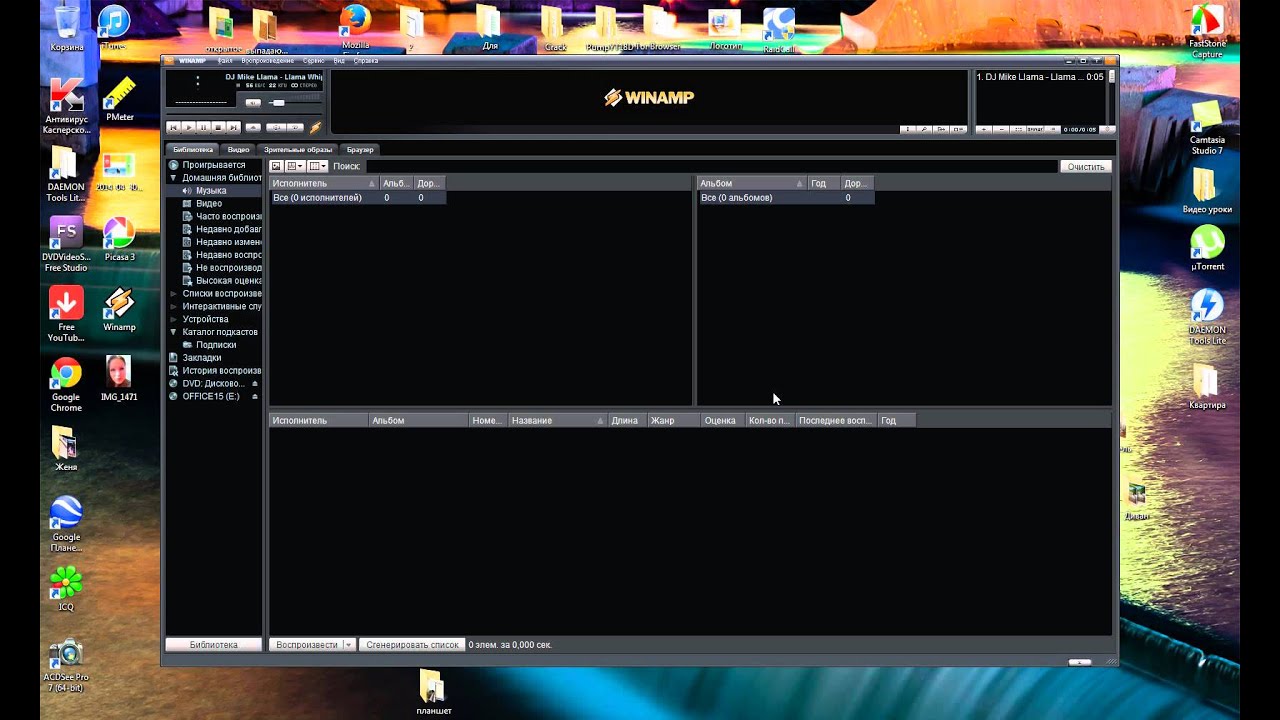Viewport: 1280px width, 720px height.
Task: Add files with playlist plus button
Action: click(x=984, y=129)
